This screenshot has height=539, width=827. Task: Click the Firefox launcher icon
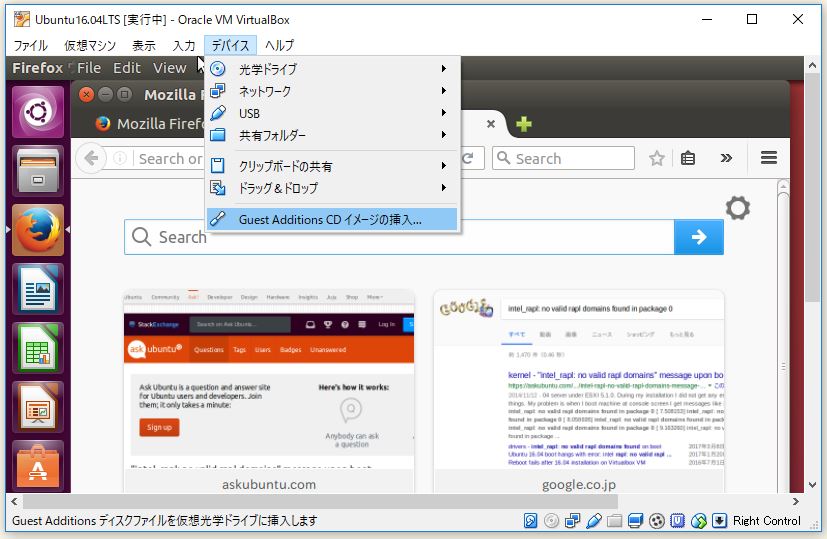pyautogui.click(x=37, y=230)
